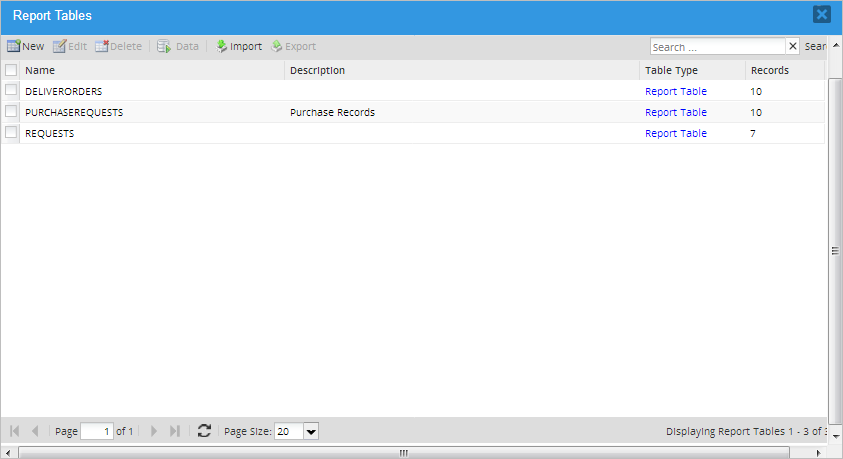This screenshot has height=459, width=843.
Task: Sort by the Records column header
Action: [770, 70]
